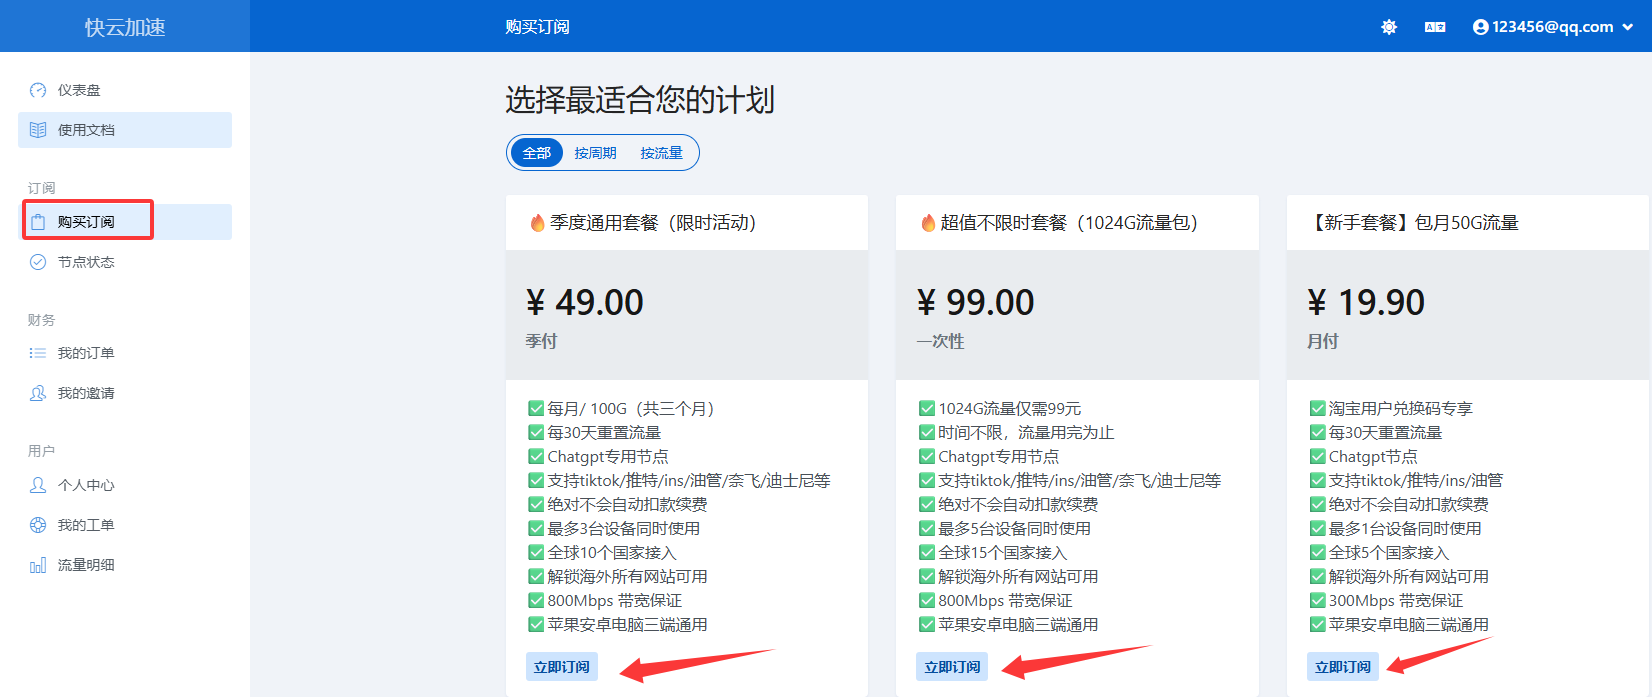Click the 月付 billing period label
1652x697 pixels.
tap(1323, 341)
